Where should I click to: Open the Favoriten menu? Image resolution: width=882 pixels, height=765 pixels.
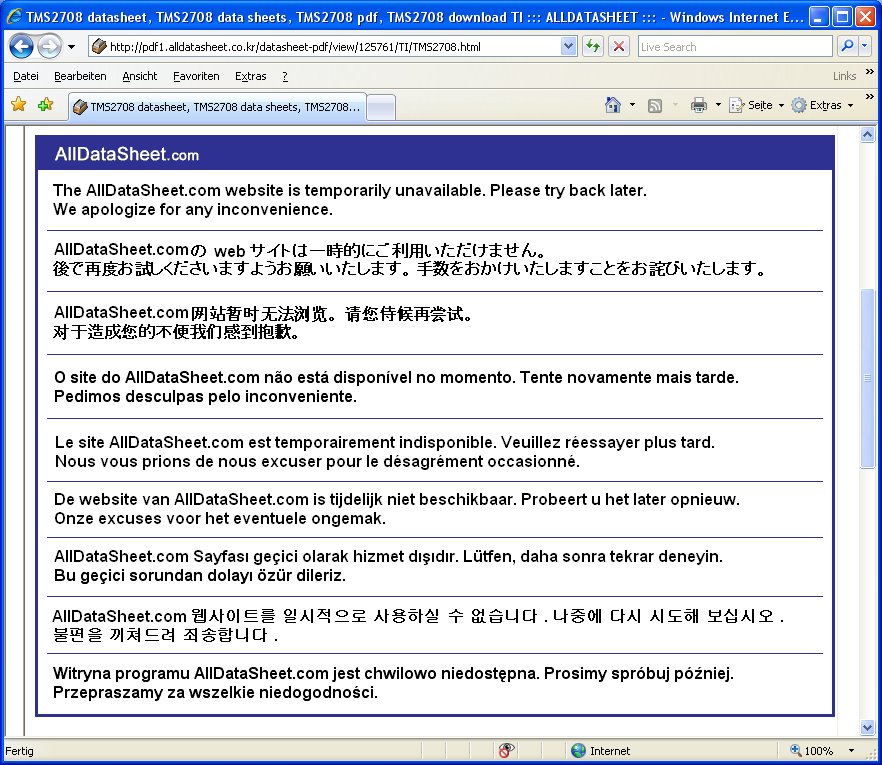click(196, 76)
